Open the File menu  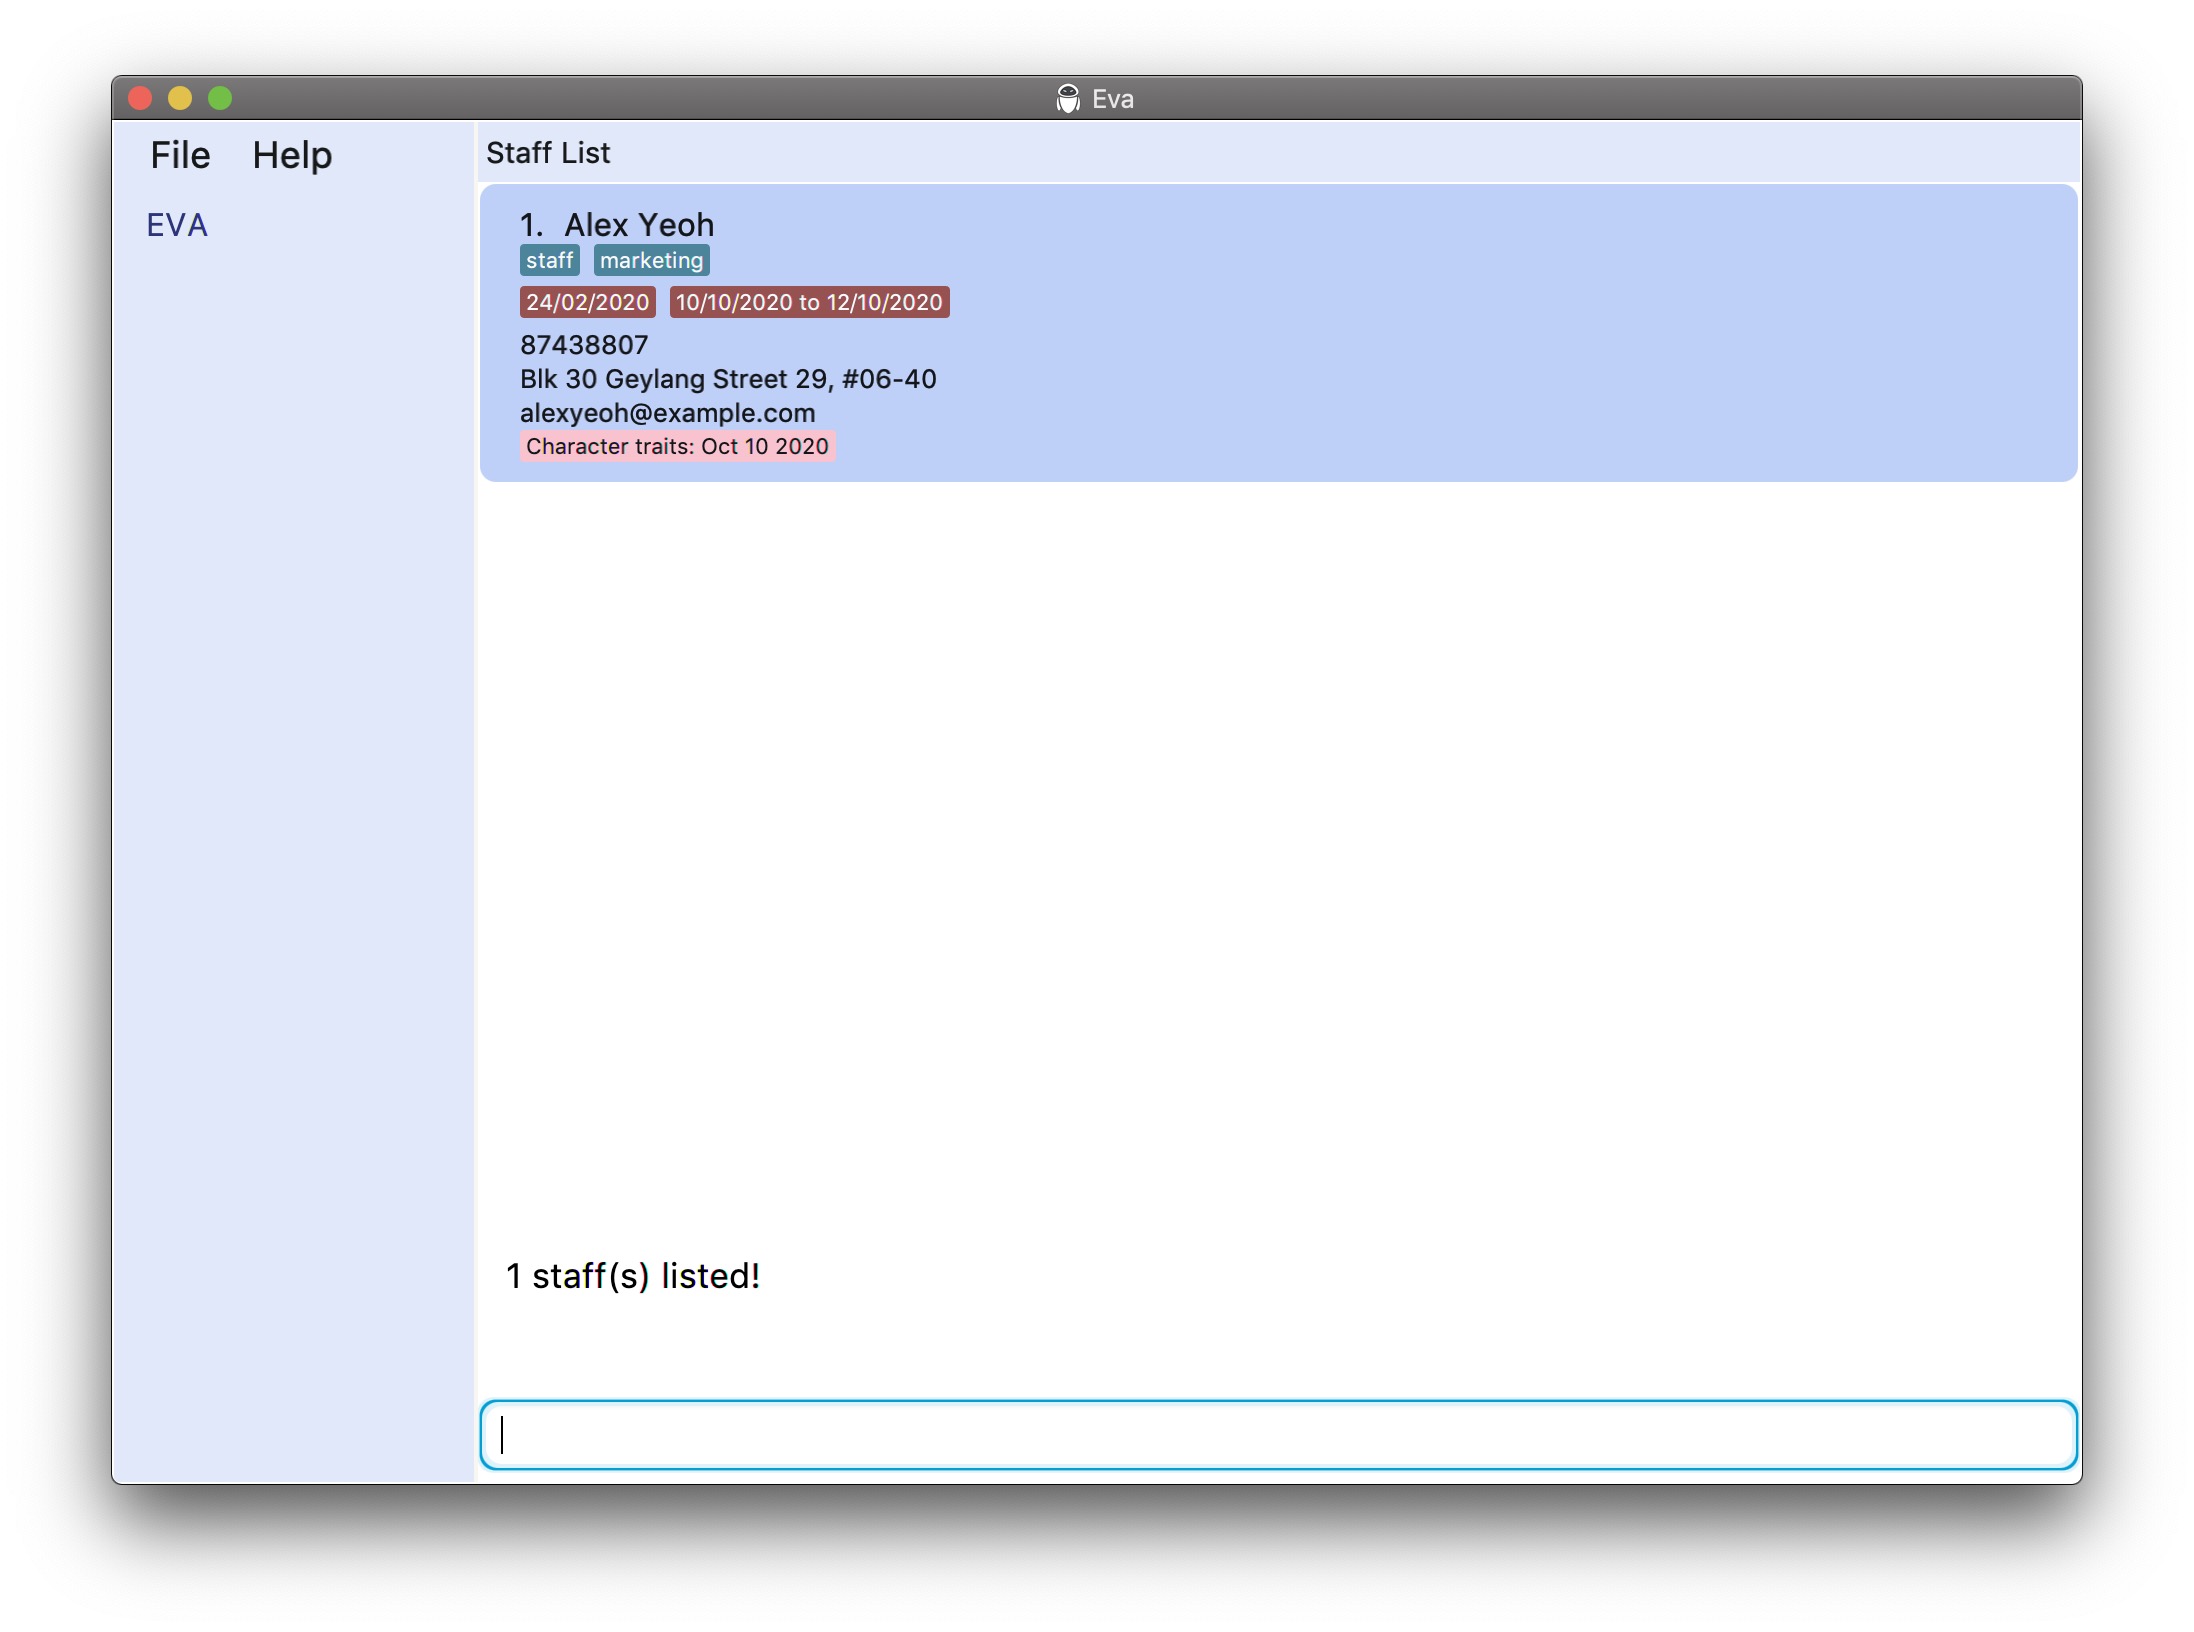(x=180, y=155)
